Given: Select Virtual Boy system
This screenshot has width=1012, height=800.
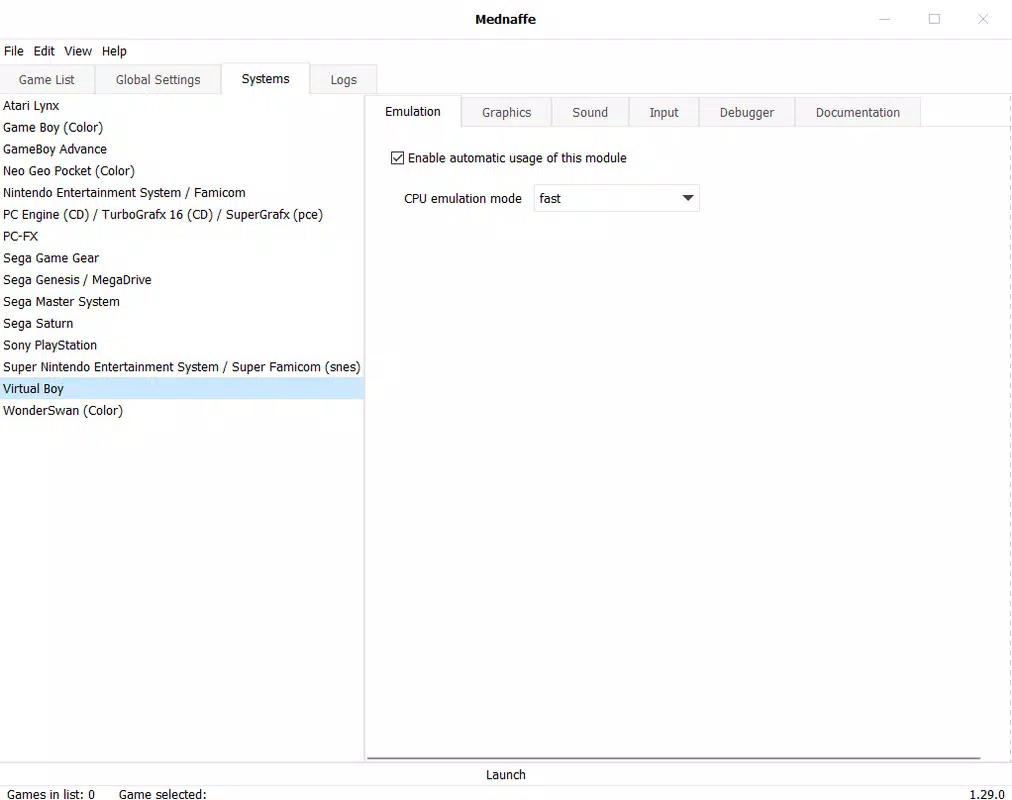Looking at the screenshot, I should click(182, 388).
